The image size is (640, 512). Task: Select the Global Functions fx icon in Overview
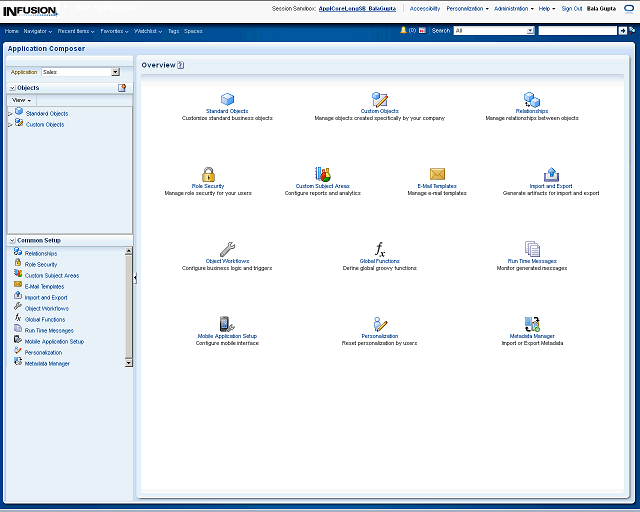click(x=380, y=249)
